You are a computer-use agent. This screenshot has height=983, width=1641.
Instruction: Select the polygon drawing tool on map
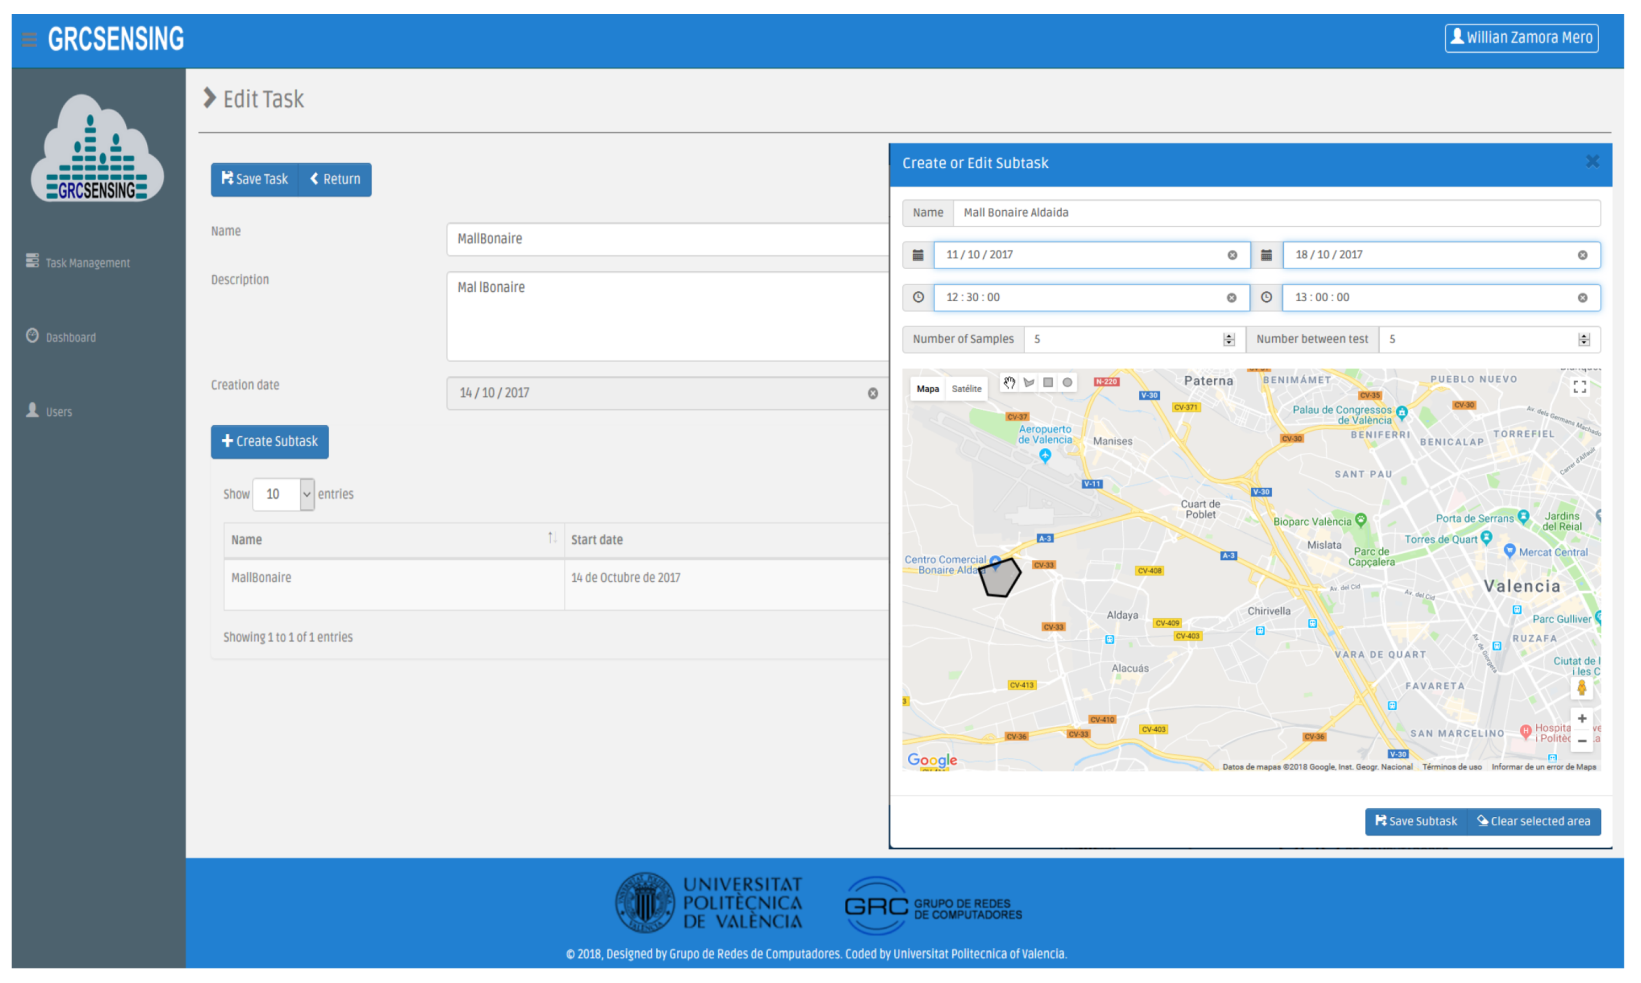[1029, 383]
